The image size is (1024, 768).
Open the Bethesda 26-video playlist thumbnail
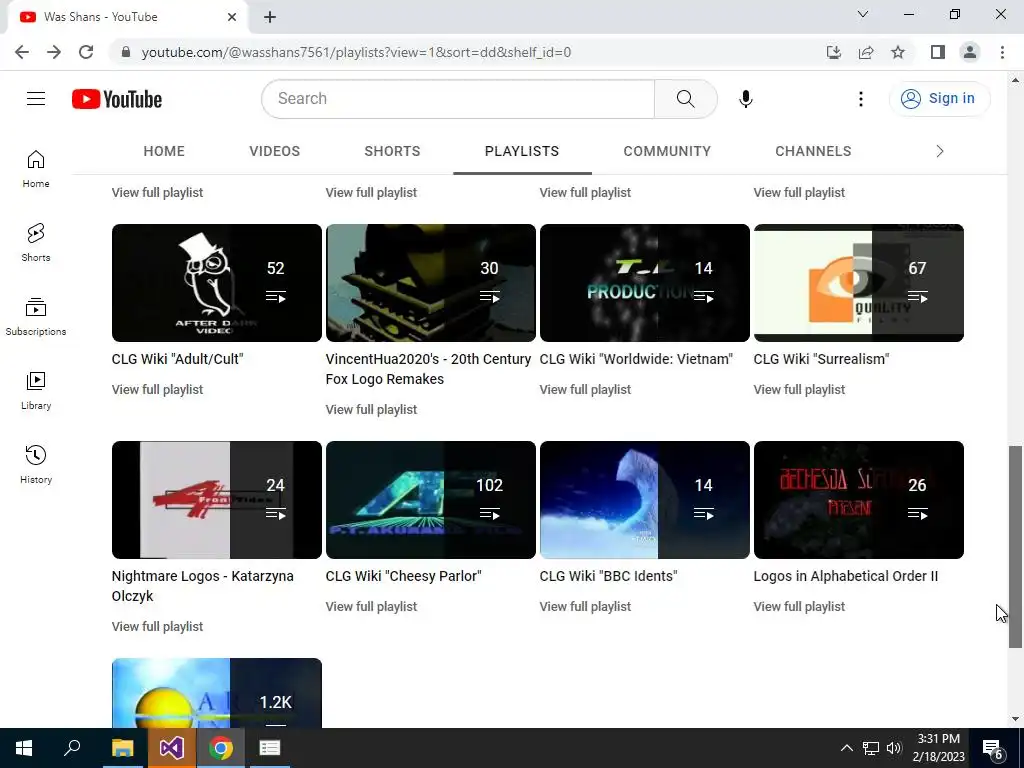pyautogui.click(x=859, y=500)
